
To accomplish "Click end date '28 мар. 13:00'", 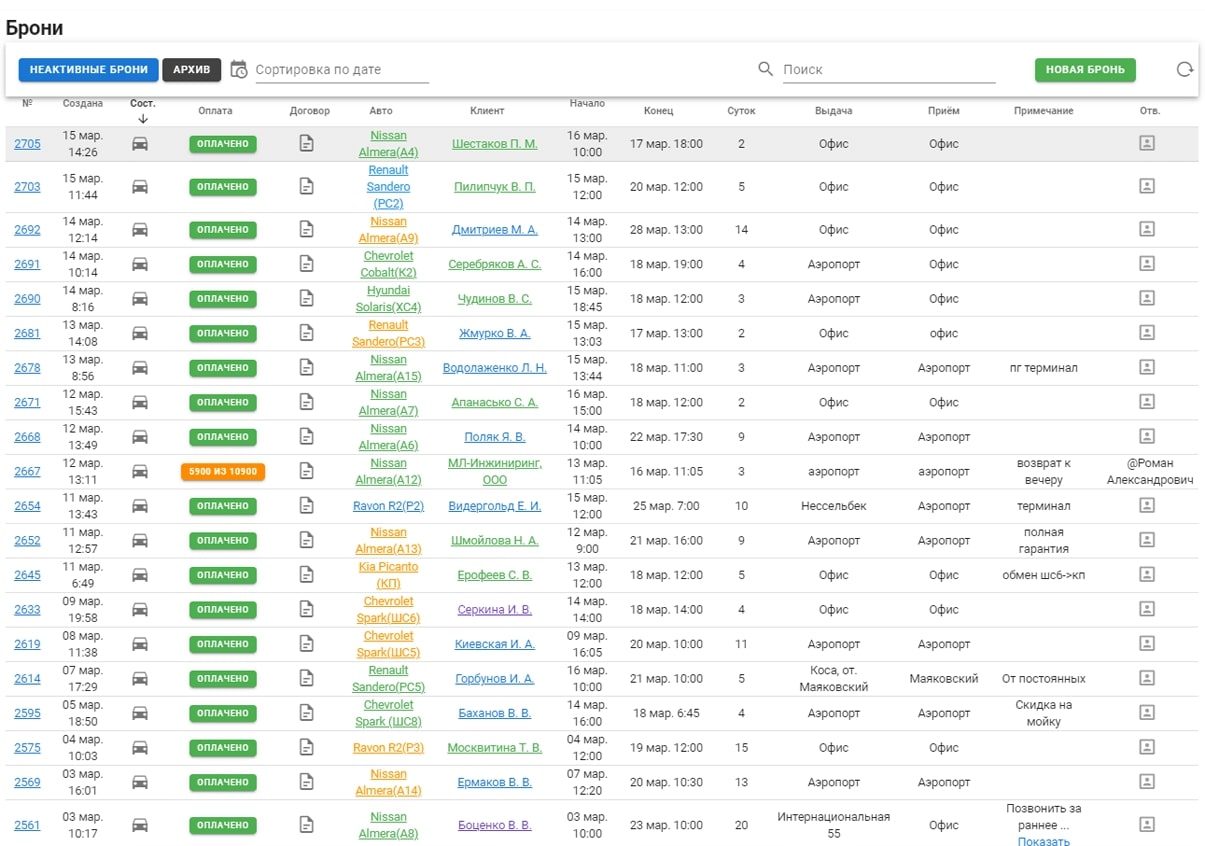I will 666,230.
